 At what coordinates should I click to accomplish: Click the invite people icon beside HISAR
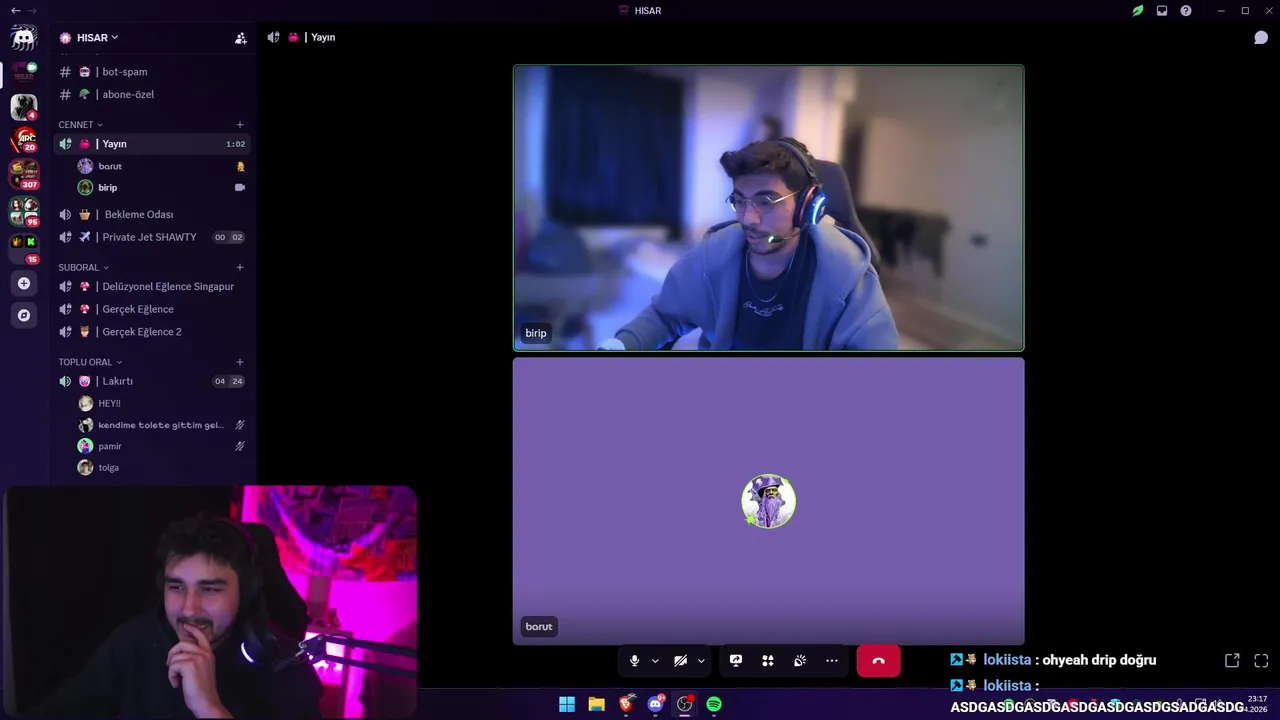240,38
